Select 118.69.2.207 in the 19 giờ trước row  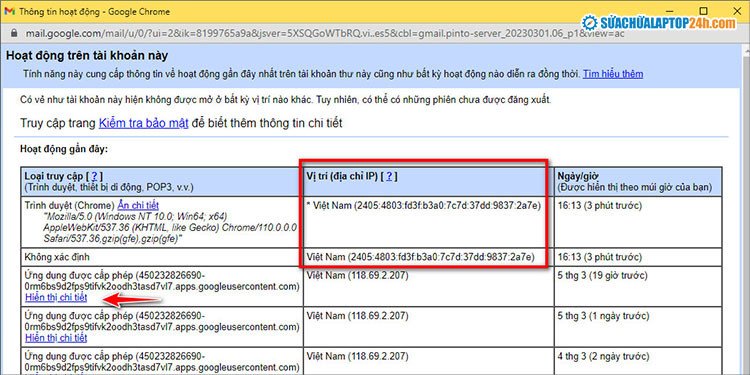[357, 276]
